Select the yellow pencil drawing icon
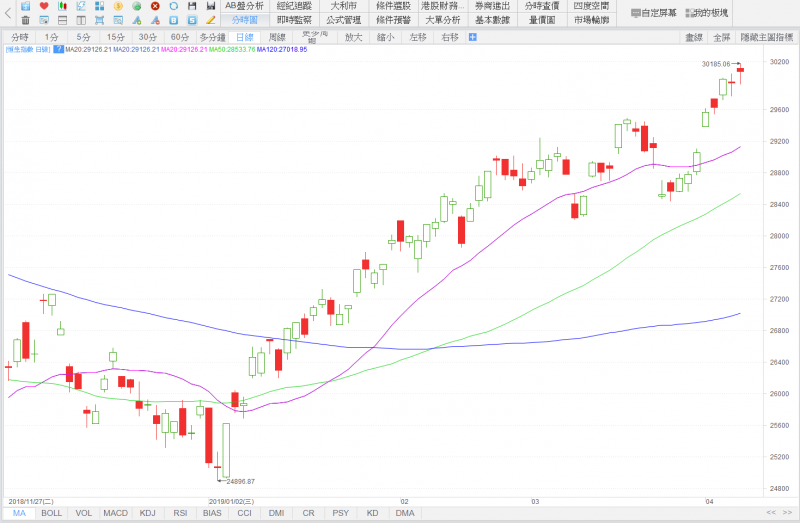Viewport: 800px width, 523px height. [x=210, y=20]
